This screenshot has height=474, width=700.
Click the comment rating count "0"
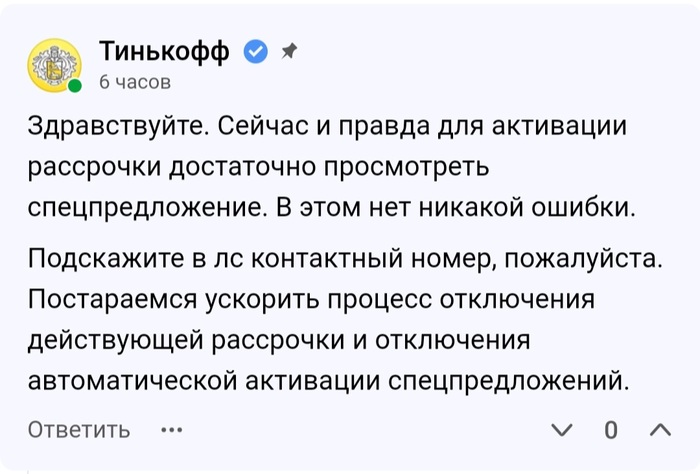pos(611,430)
